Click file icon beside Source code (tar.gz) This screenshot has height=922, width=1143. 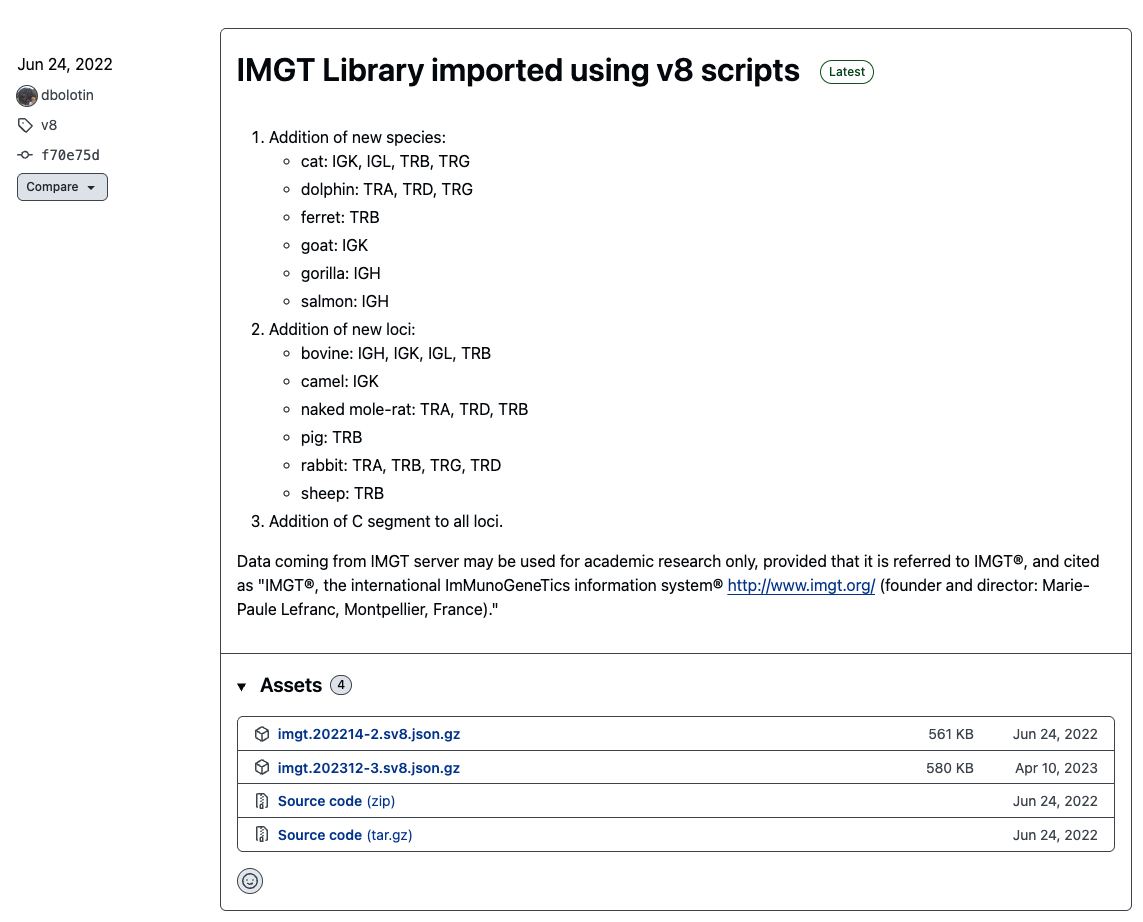click(x=261, y=835)
